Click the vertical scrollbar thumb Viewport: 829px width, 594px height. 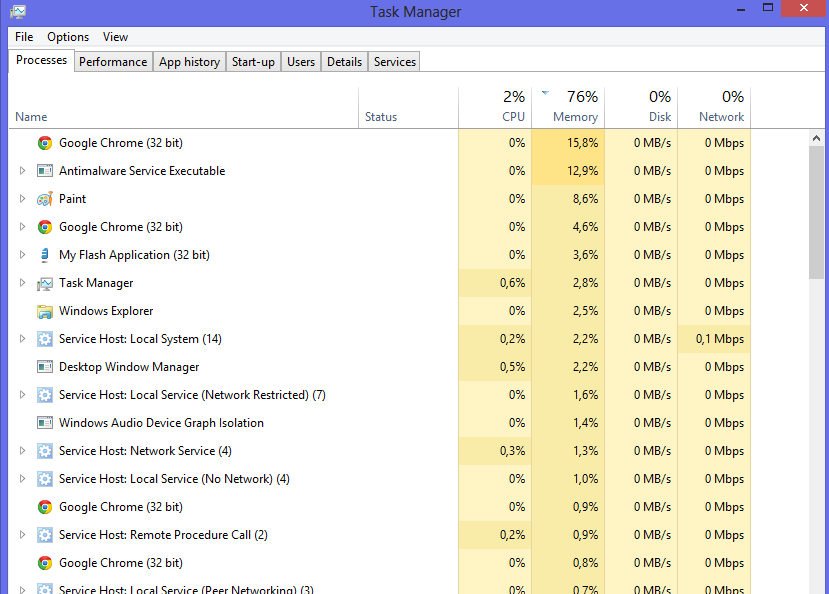816,213
